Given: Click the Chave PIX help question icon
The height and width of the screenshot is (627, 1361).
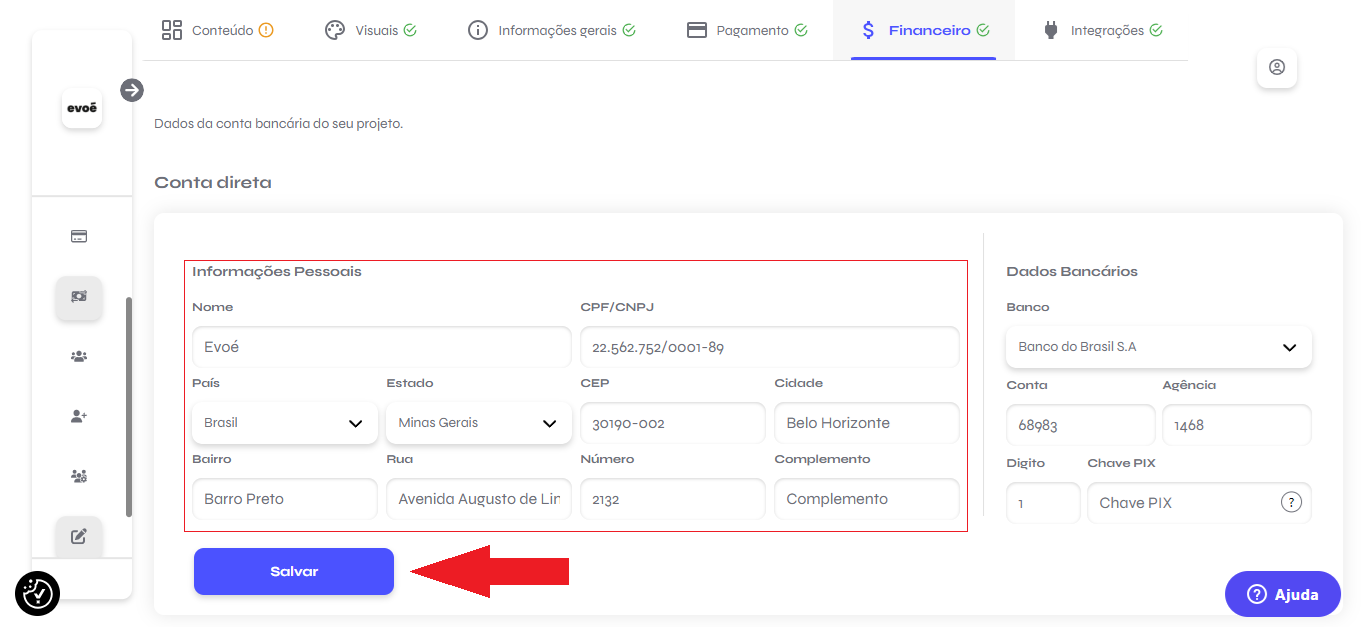Looking at the screenshot, I should click(1291, 503).
